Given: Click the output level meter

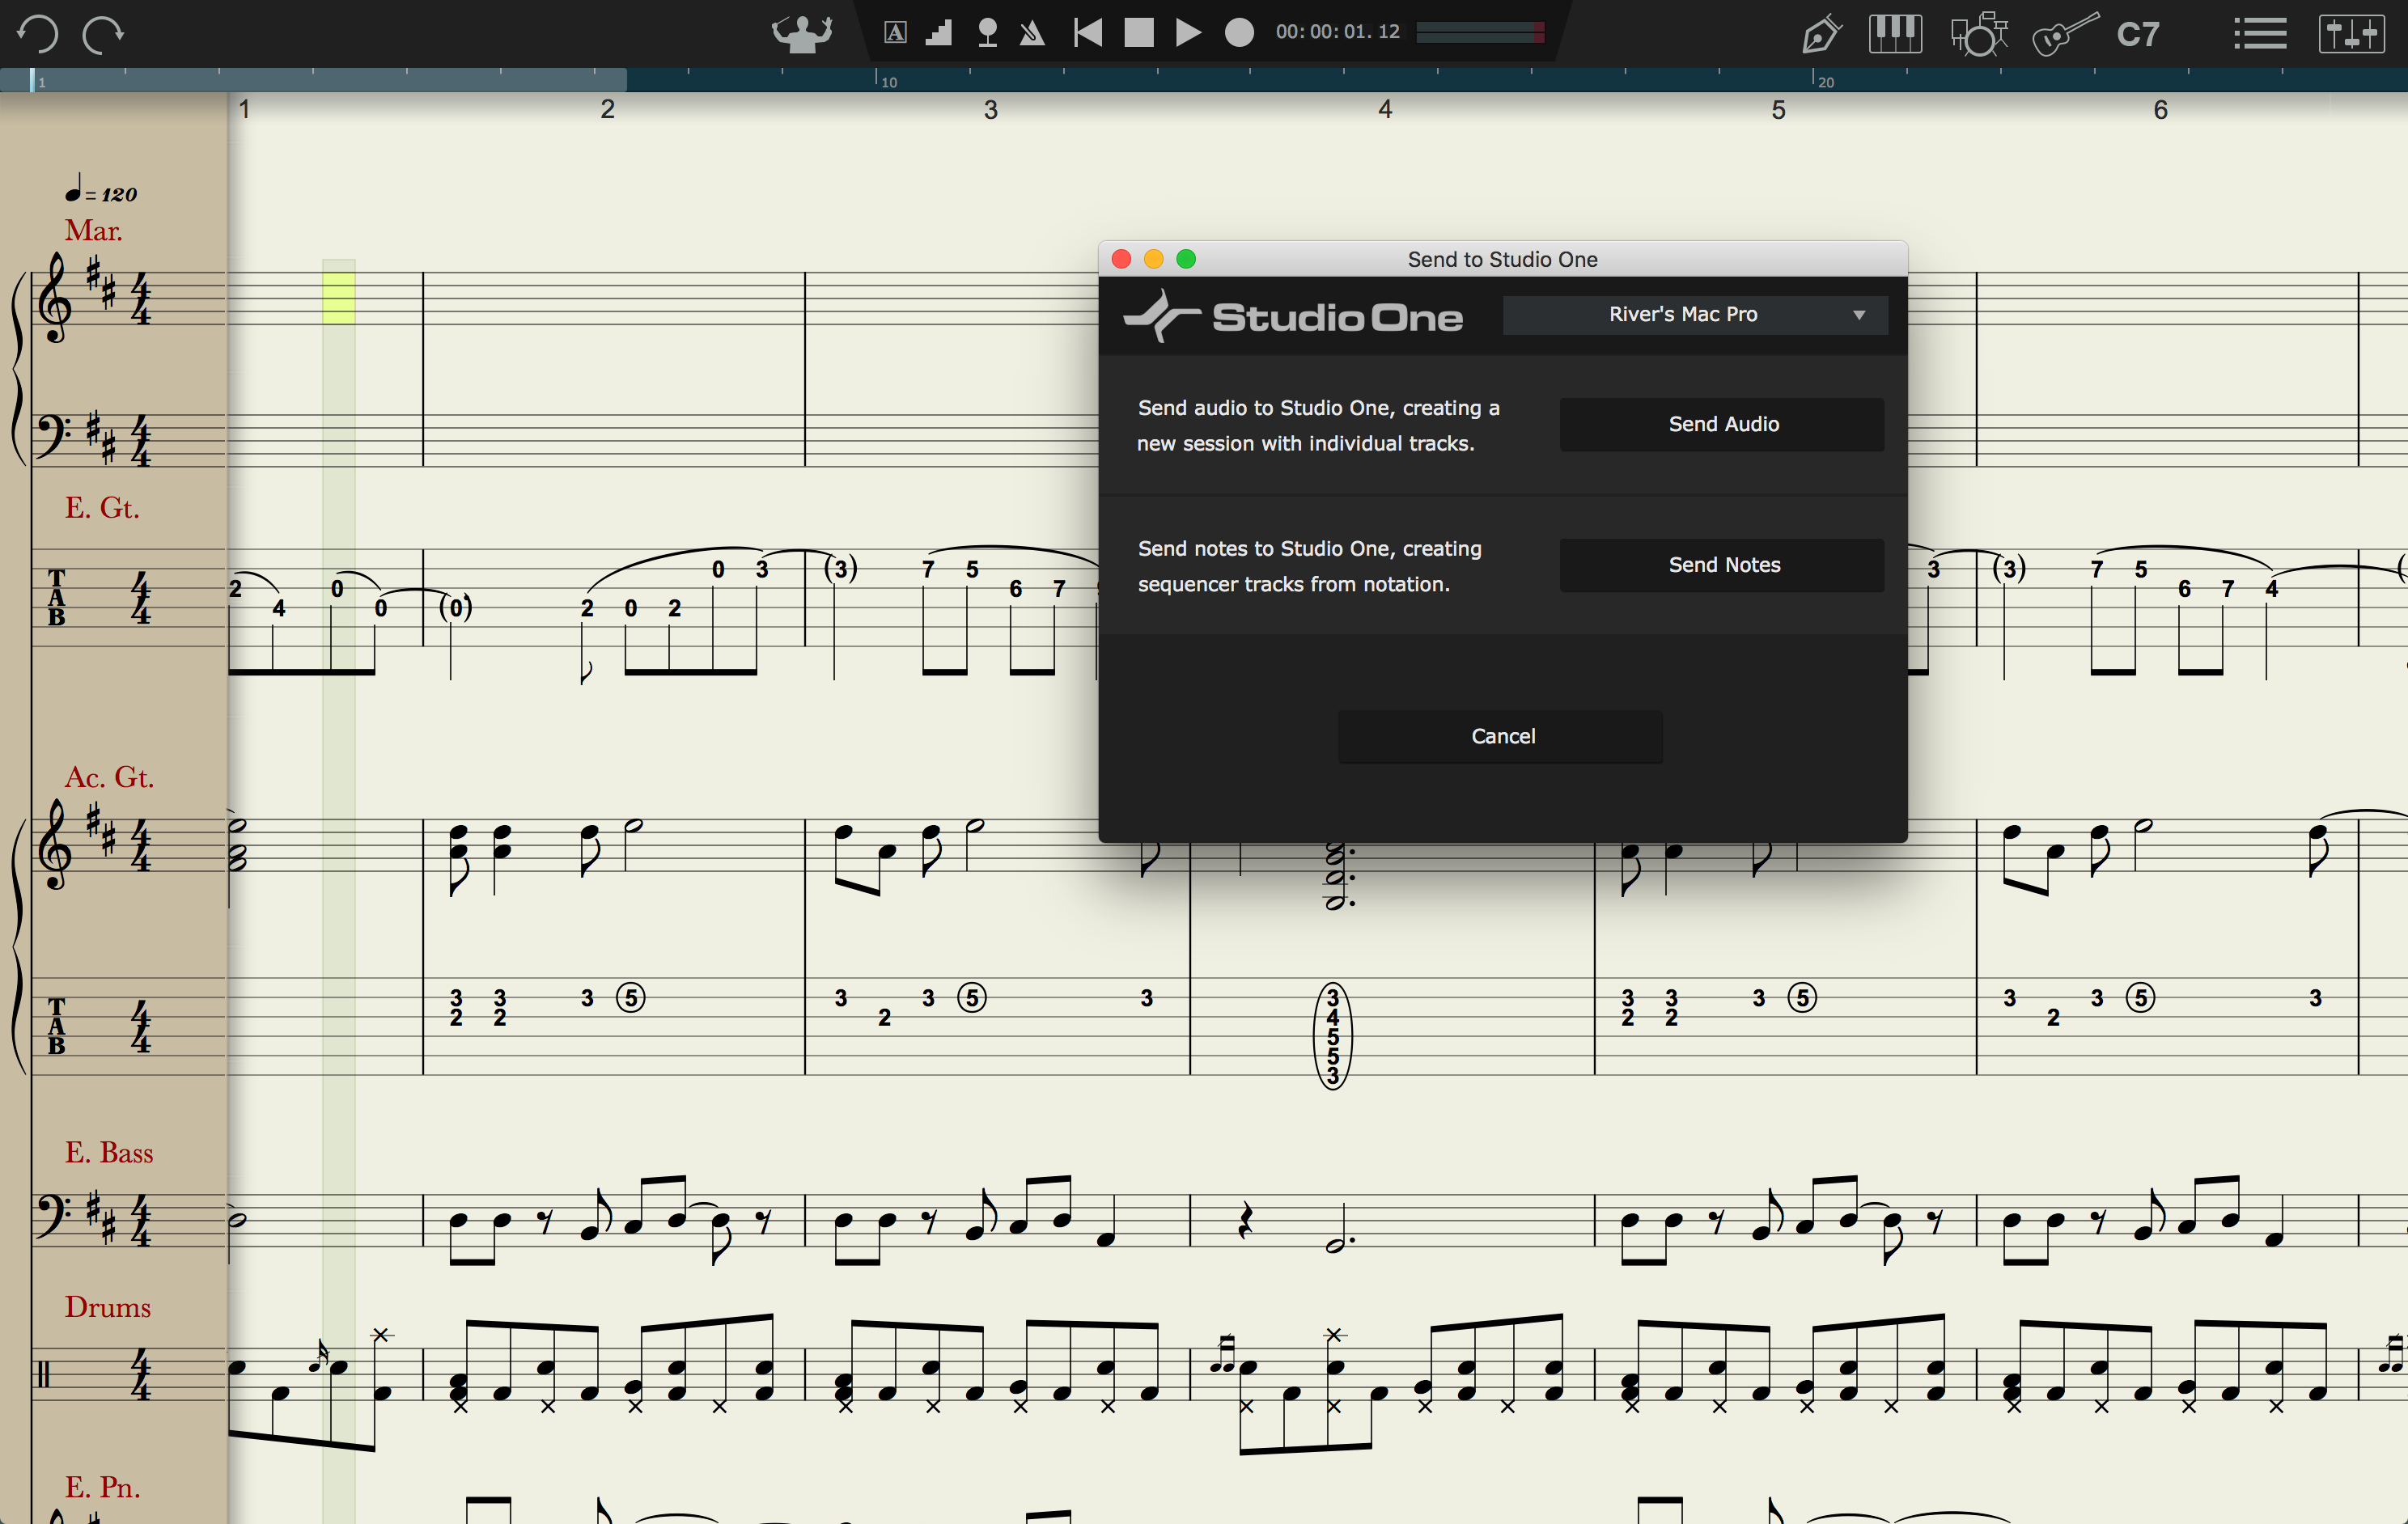Looking at the screenshot, I should 1480,33.
